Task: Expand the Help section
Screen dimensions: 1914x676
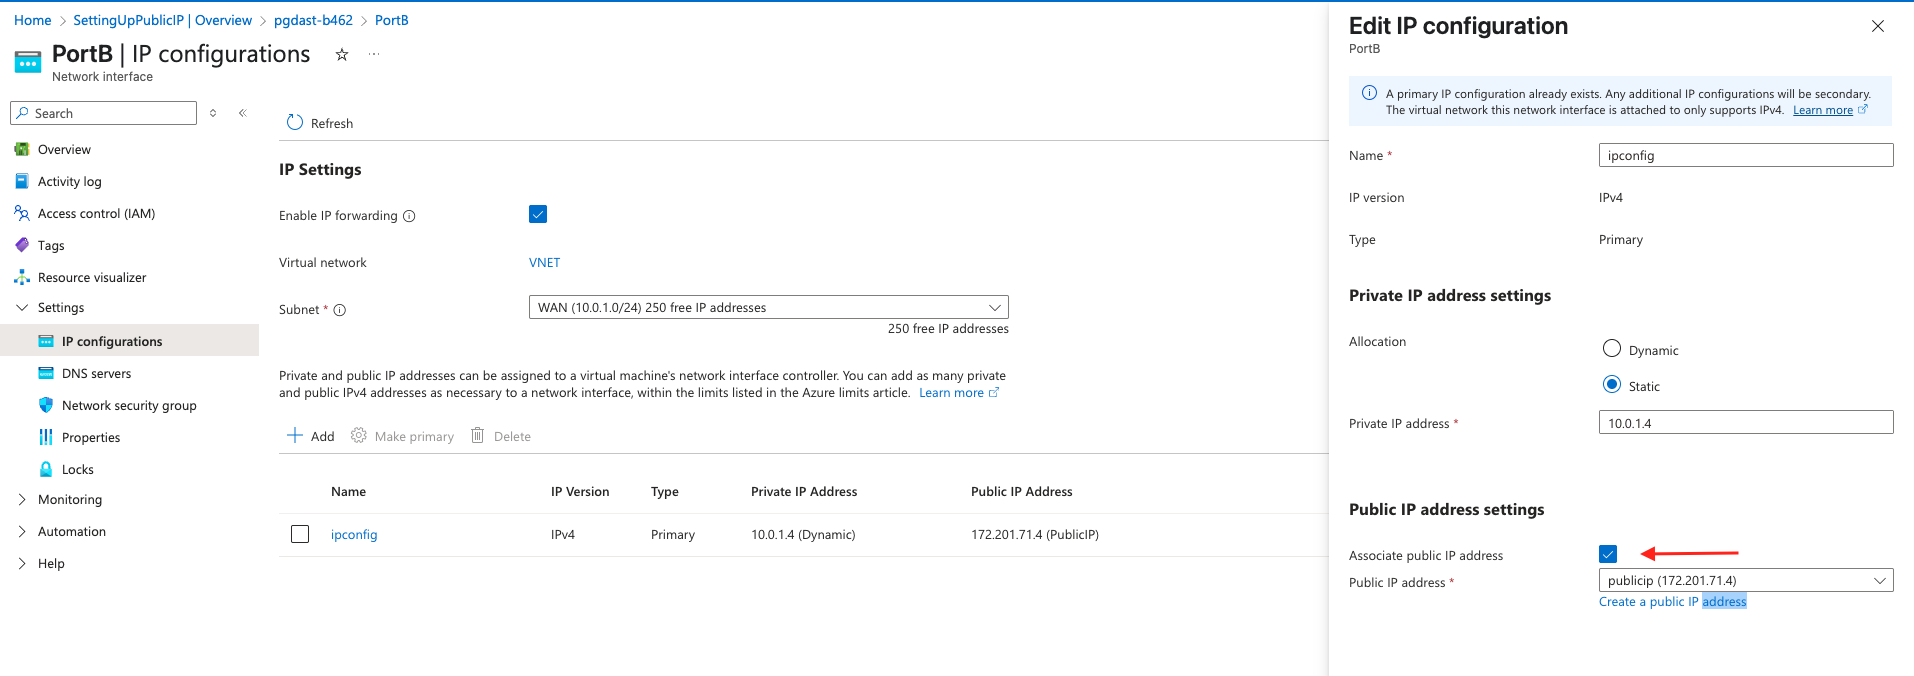Action: pos(22,564)
